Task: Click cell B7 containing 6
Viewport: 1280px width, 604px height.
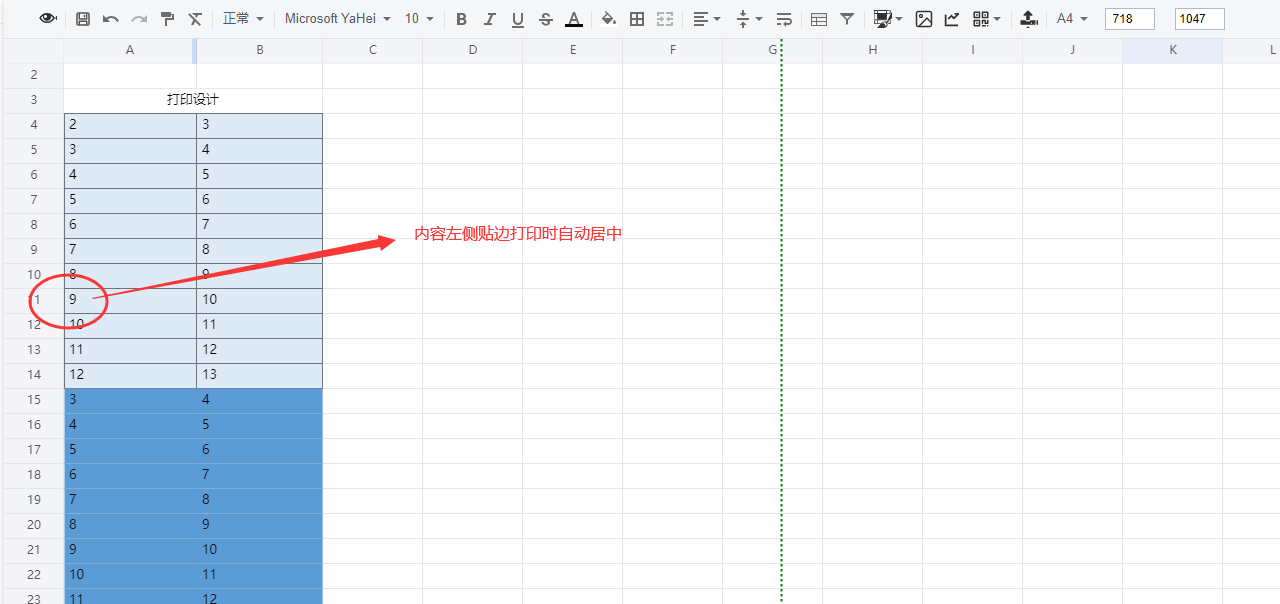Action: tap(260, 200)
